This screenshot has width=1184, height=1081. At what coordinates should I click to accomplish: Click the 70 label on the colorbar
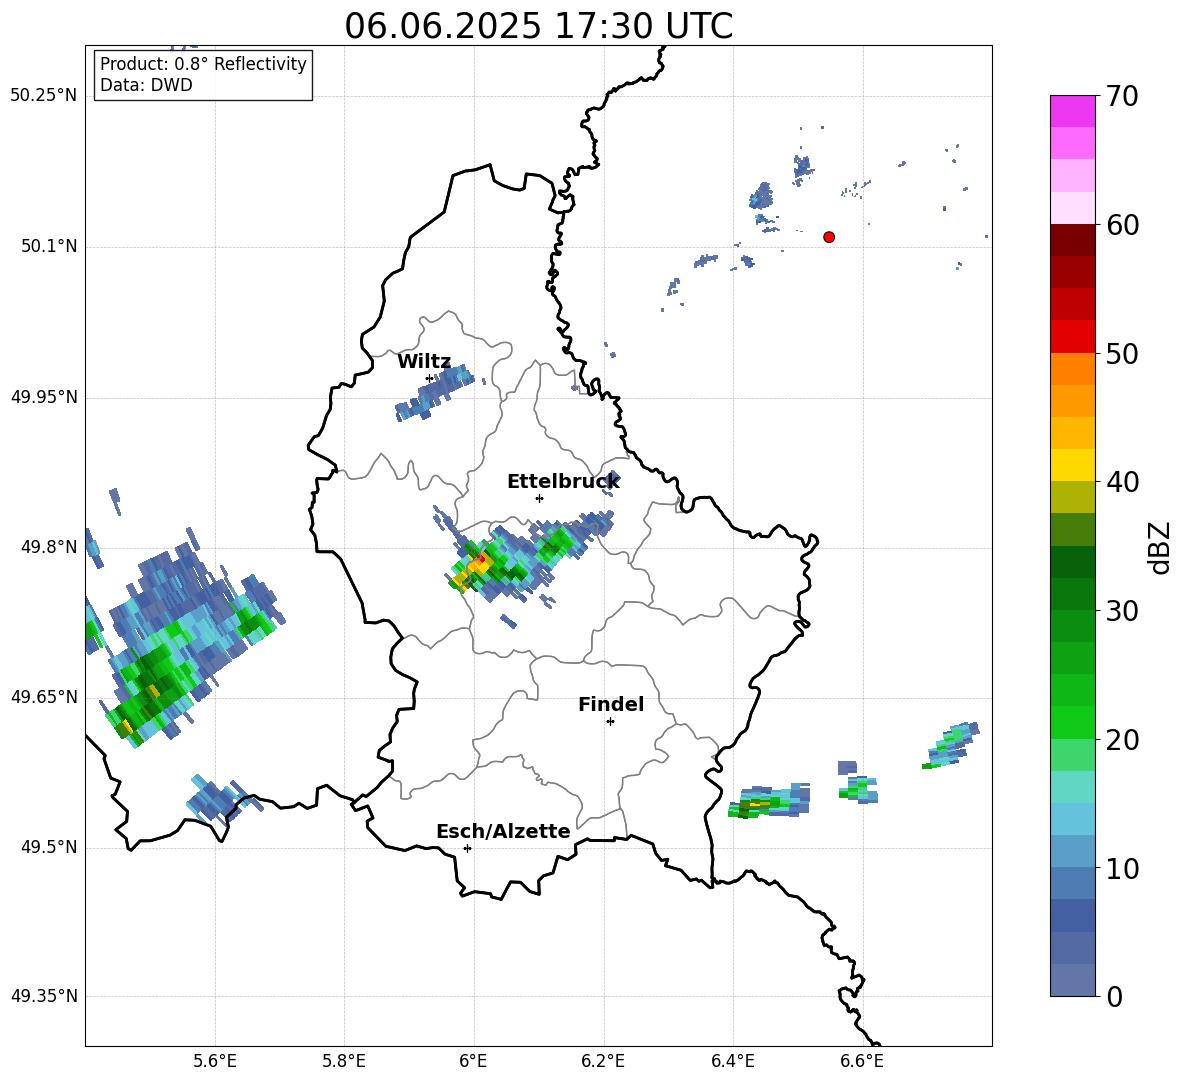[x=1122, y=96]
